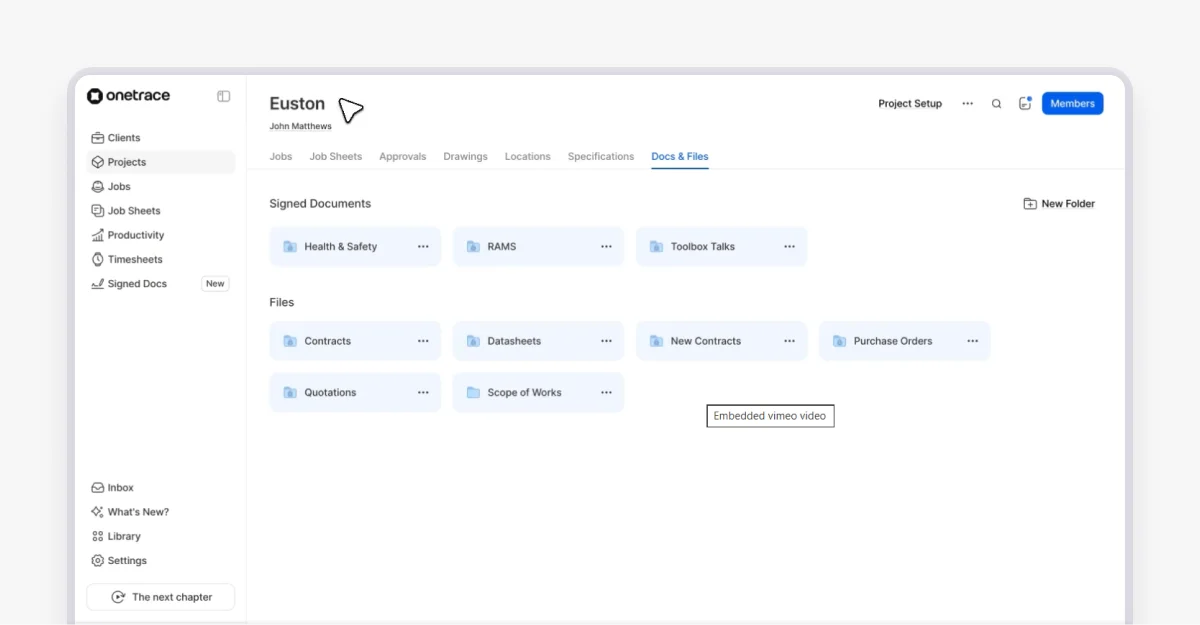This screenshot has width=1200, height=625.
Task: Open options for Contracts folder
Action: pos(423,341)
